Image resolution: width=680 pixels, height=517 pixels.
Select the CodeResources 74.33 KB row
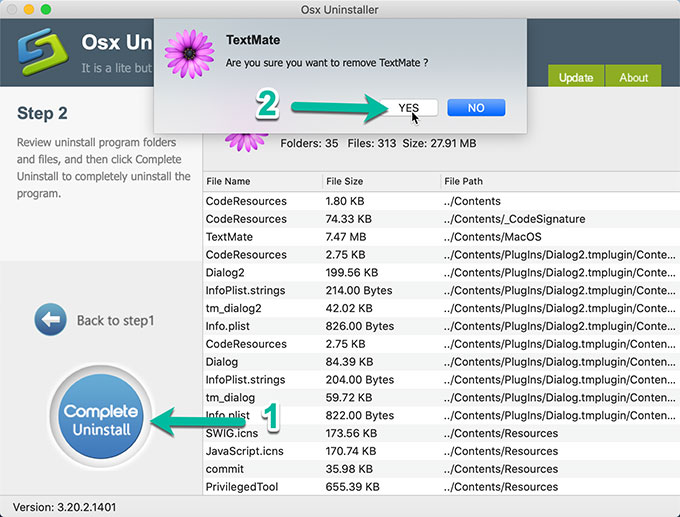tap(441, 219)
